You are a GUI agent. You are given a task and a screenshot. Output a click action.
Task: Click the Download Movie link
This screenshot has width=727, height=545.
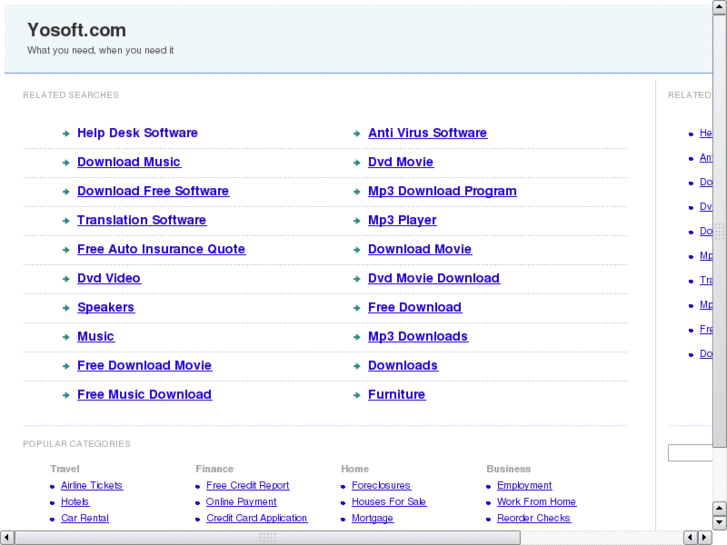[420, 249]
